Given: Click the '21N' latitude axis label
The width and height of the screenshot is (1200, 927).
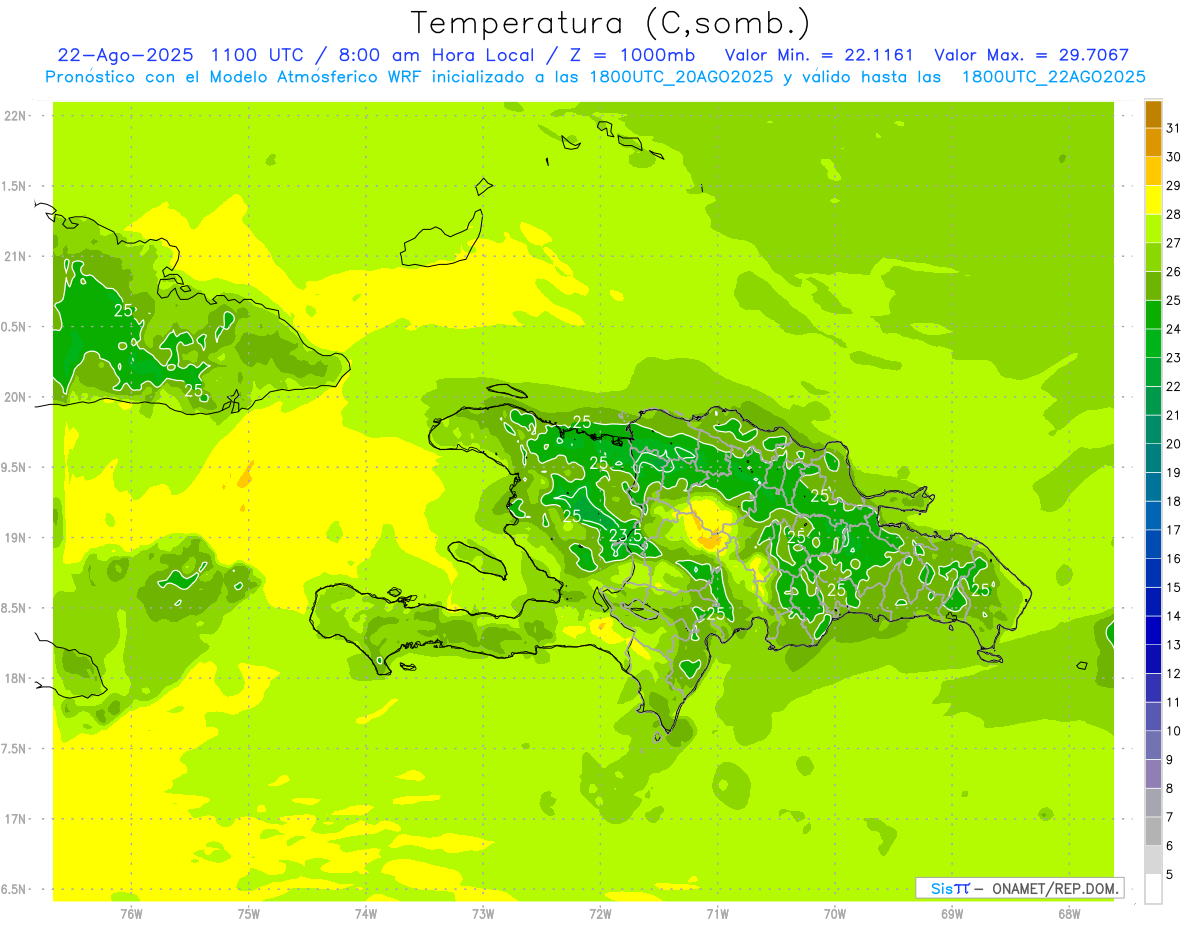Looking at the screenshot, I should (x=15, y=256).
